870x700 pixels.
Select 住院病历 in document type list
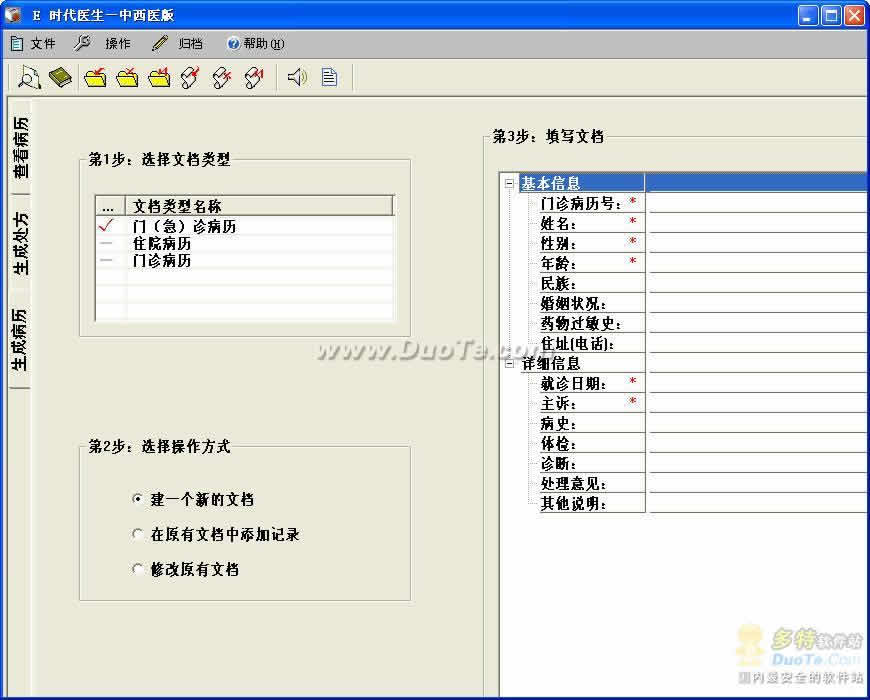pos(162,243)
